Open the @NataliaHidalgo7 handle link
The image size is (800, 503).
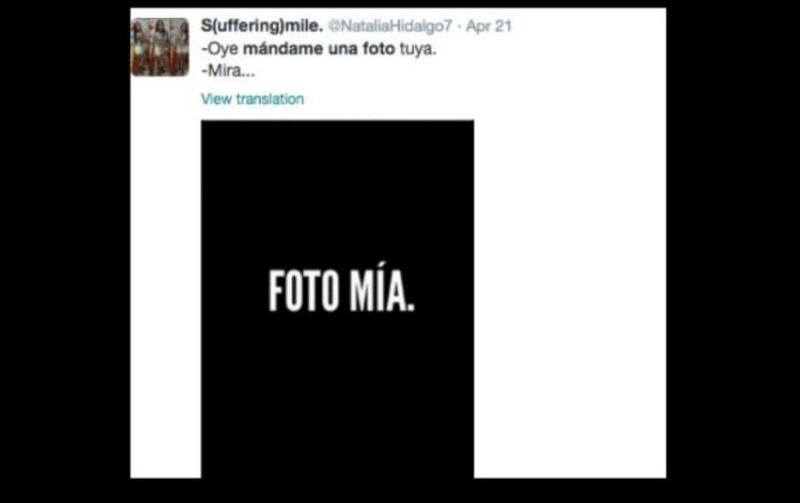click(390, 26)
